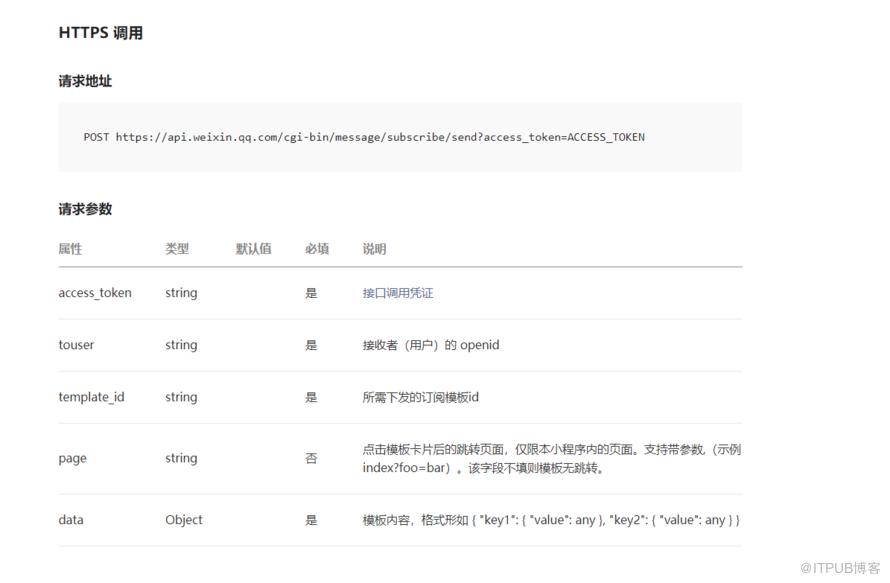Click the string type in access_token row

(x=181, y=293)
